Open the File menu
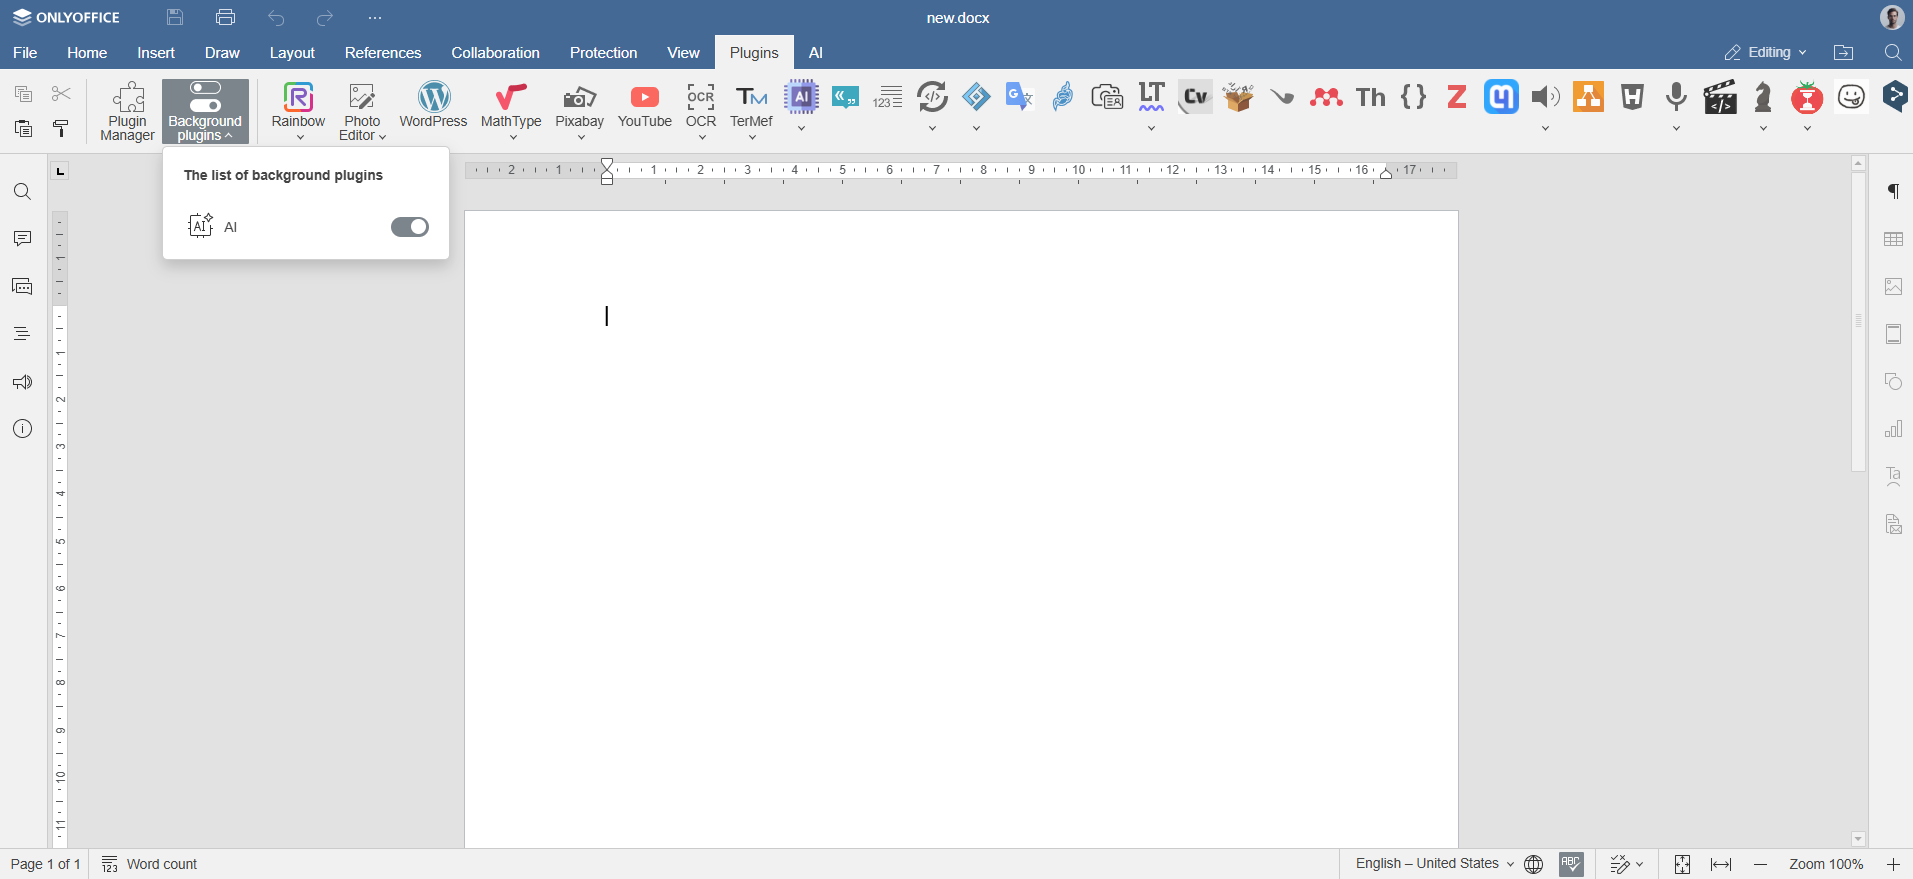 click(25, 53)
